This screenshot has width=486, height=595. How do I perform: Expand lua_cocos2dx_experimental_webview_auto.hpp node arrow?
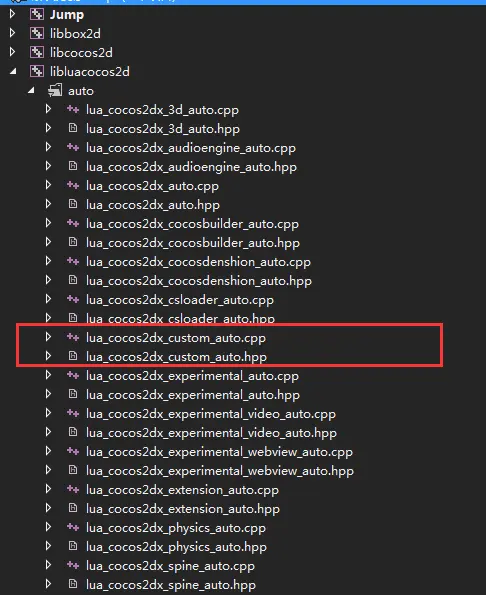point(48,470)
